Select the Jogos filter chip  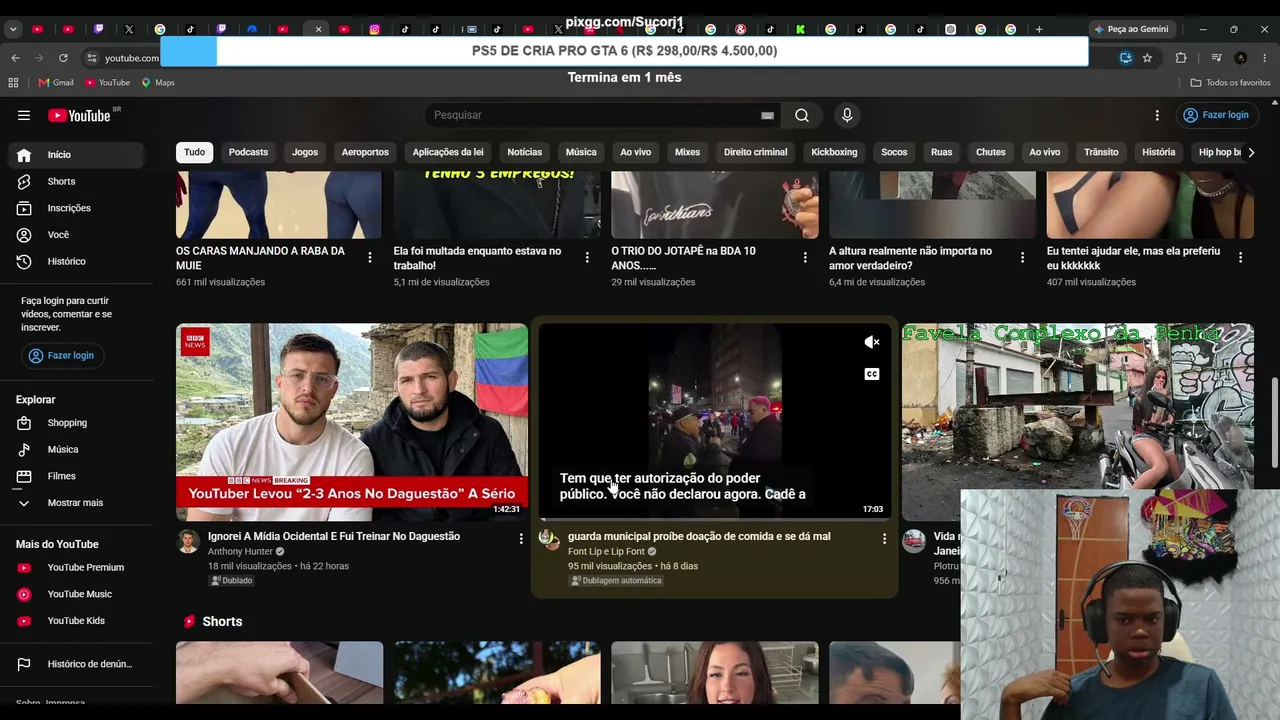pyautogui.click(x=305, y=152)
